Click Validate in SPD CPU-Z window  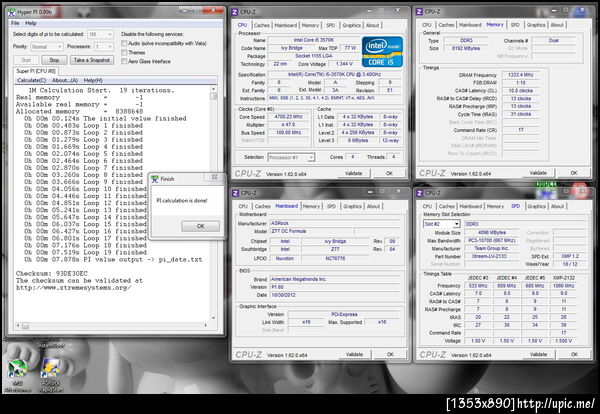pos(538,354)
